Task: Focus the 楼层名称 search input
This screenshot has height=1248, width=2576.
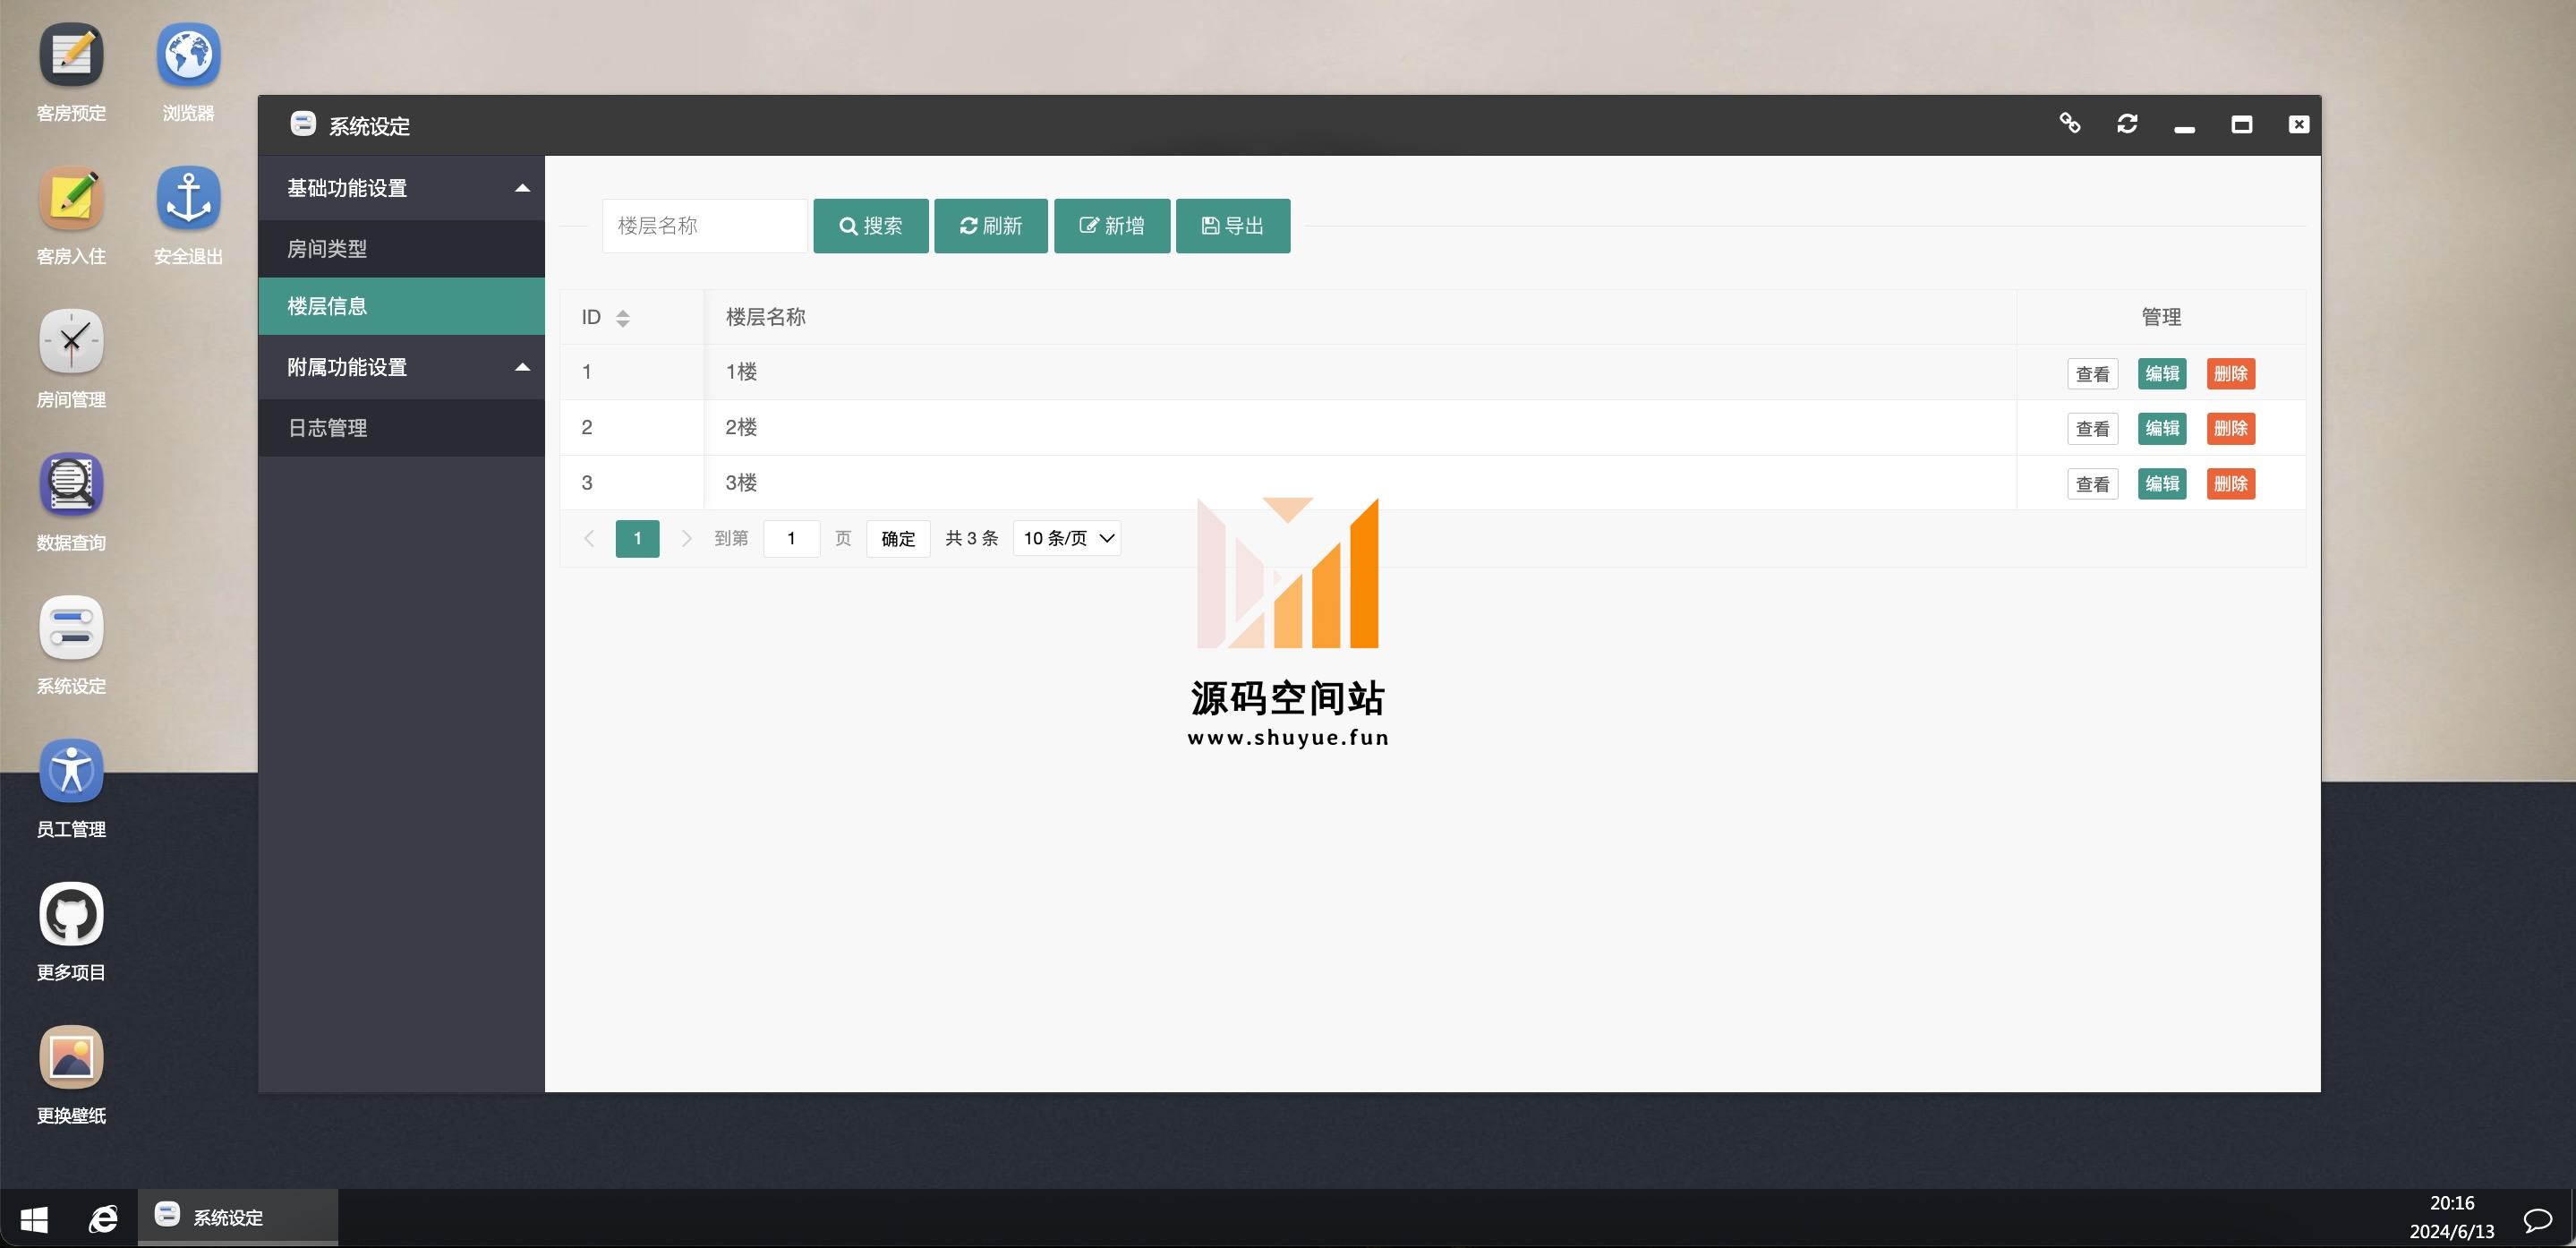Action: click(705, 226)
